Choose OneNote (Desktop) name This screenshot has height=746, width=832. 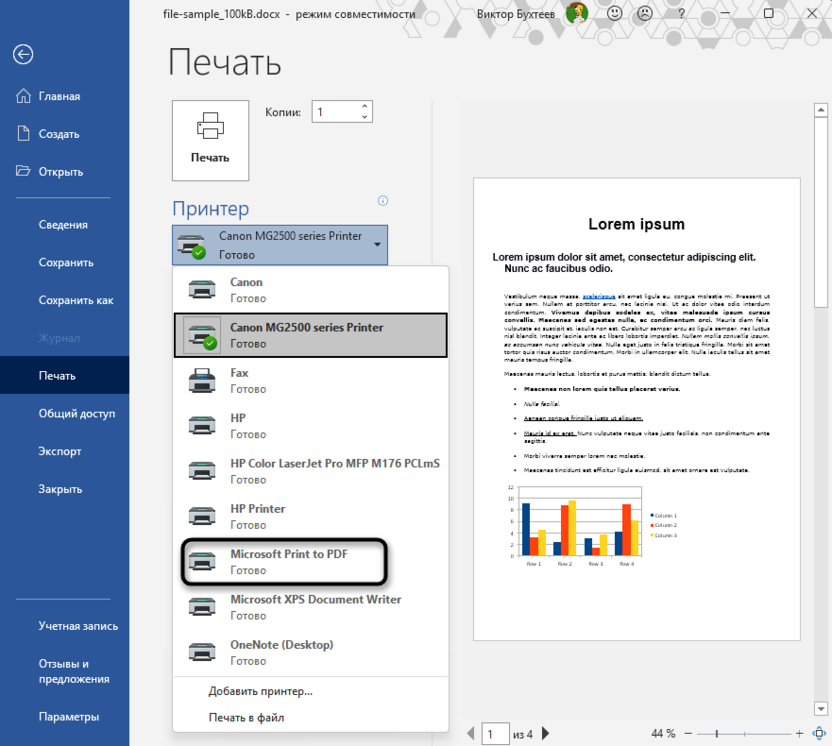[282, 645]
